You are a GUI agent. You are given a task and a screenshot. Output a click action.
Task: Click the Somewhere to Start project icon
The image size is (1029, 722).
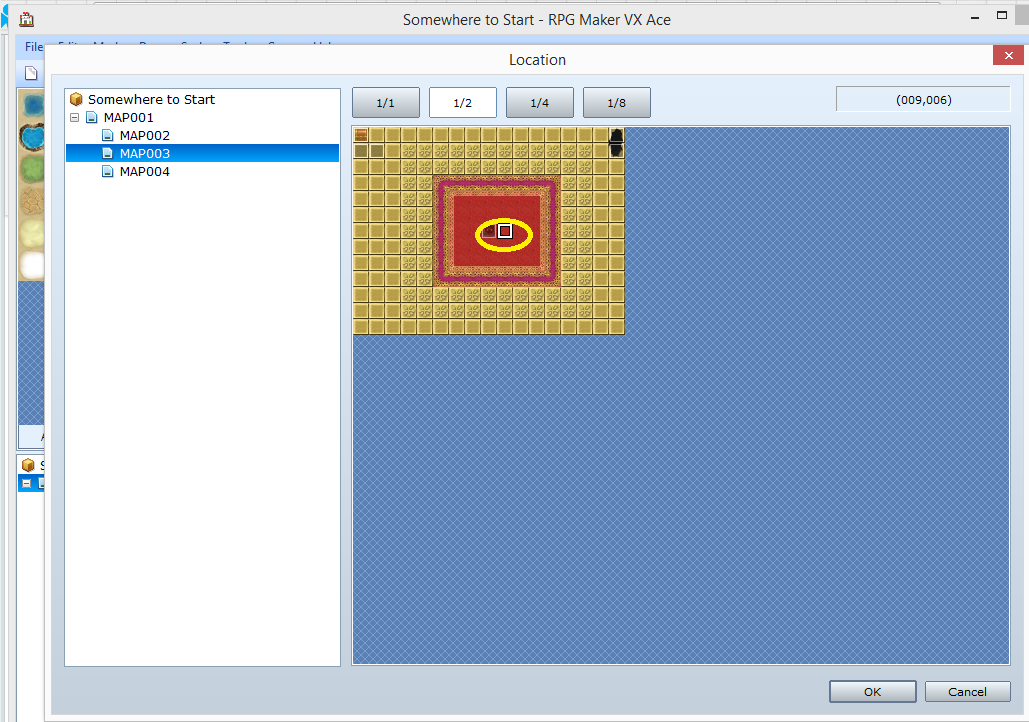pos(76,99)
